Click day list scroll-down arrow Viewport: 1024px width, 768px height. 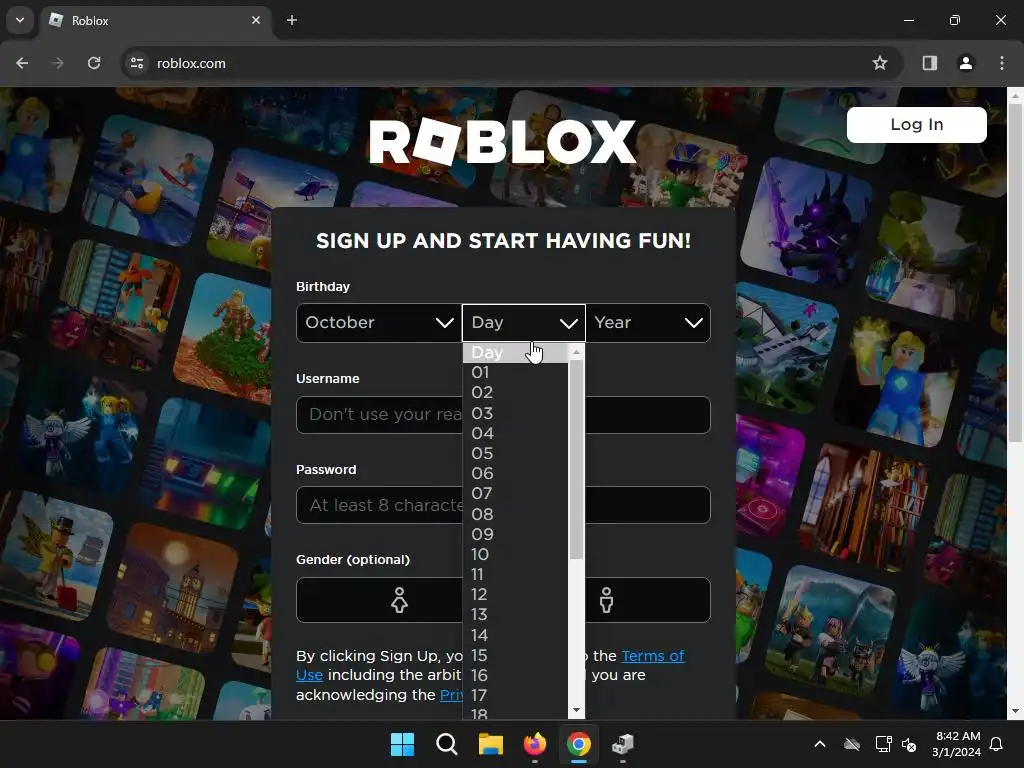coord(576,711)
